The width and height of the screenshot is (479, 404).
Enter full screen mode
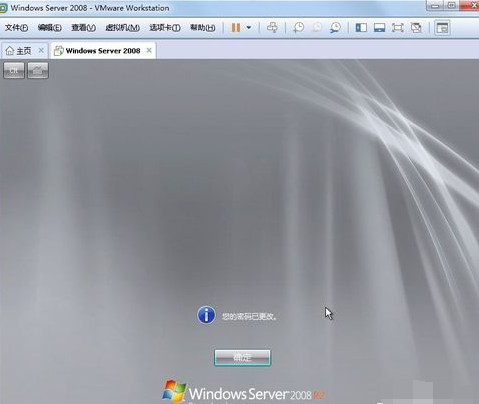397,27
